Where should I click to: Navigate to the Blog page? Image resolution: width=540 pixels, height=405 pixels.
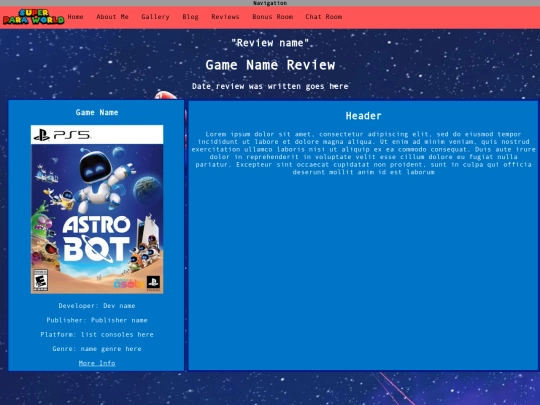pos(190,17)
